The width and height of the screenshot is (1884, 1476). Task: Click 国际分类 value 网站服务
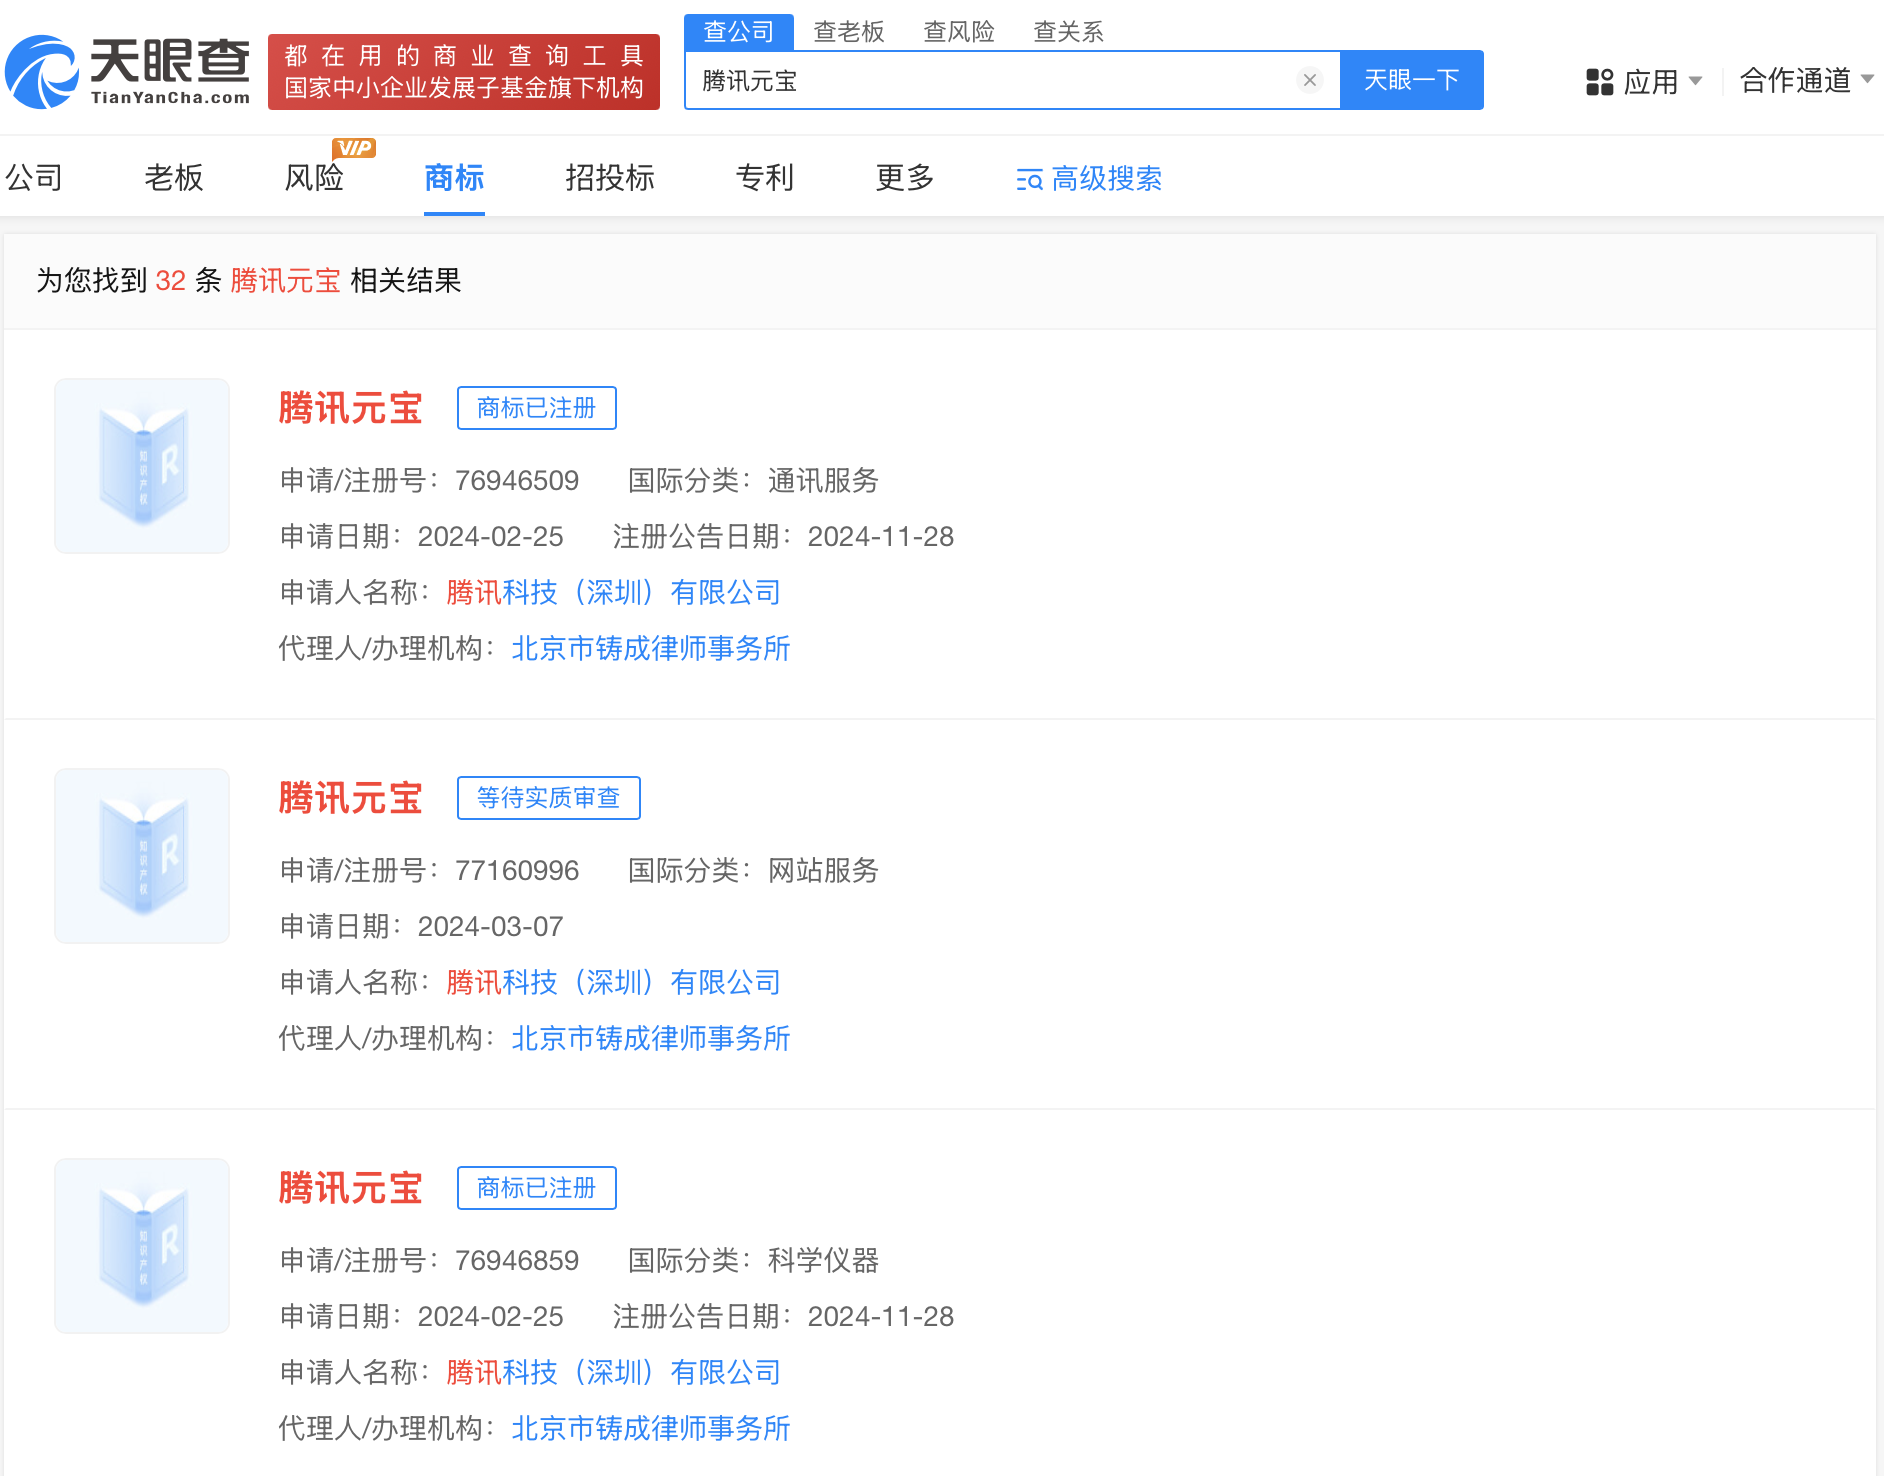[824, 871]
